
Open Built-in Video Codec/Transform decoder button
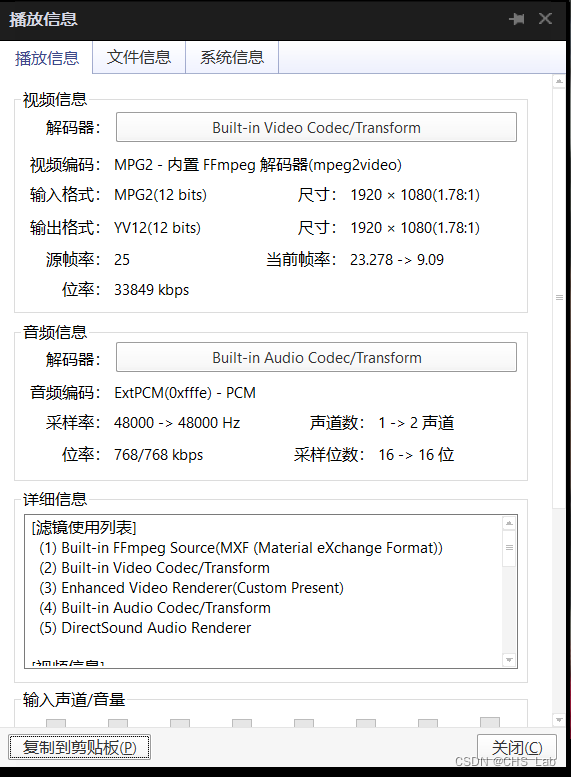tap(316, 127)
